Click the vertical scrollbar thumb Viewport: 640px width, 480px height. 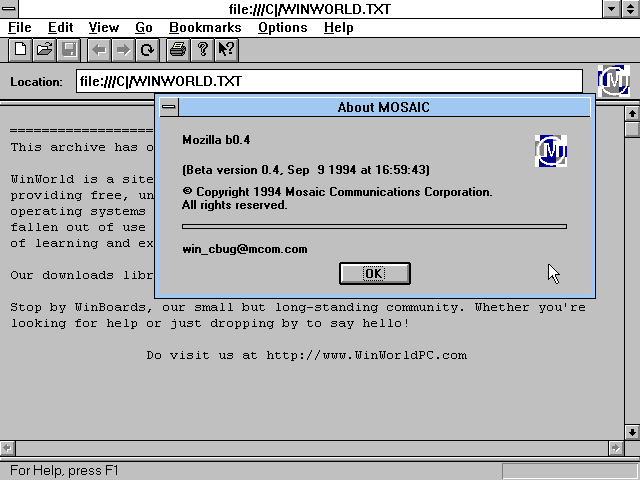point(632,129)
